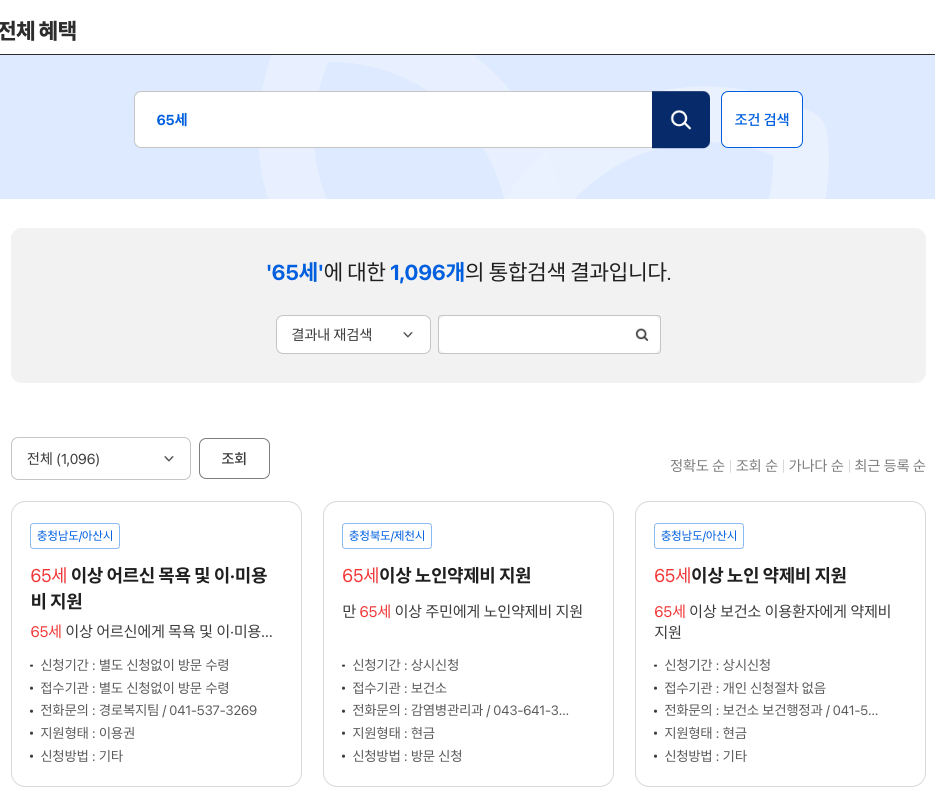Open the 조건 검색 condition search
The image size is (935, 802).
coord(761,119)
